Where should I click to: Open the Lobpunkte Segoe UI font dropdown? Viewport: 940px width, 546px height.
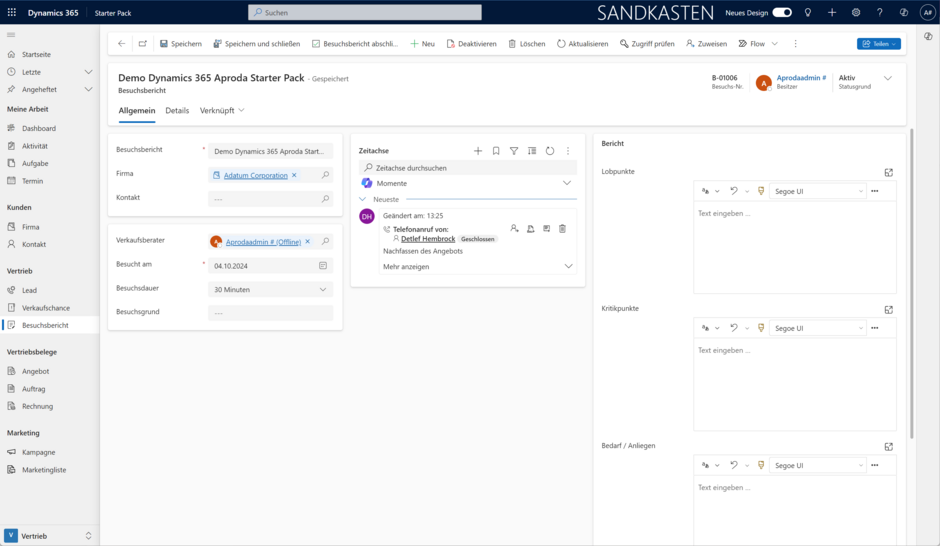click(x=818, y=191)
